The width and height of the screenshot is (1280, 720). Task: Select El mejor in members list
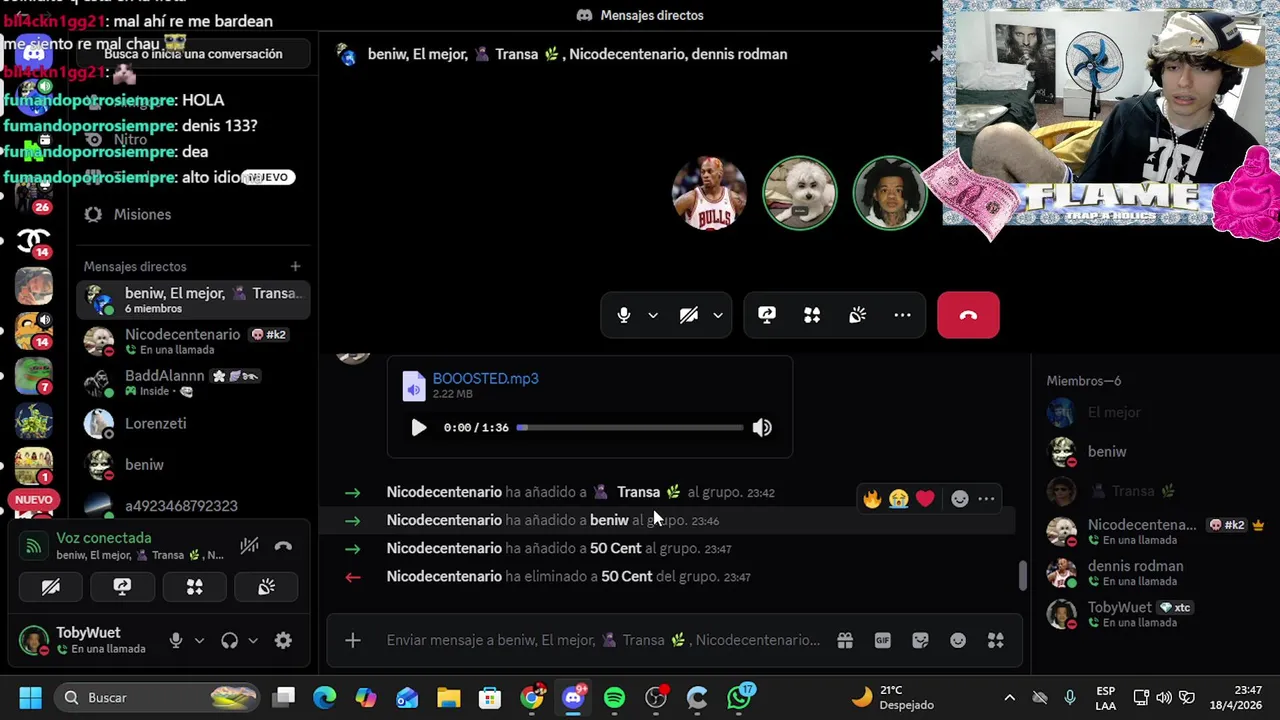click(x=1153, y=411)
